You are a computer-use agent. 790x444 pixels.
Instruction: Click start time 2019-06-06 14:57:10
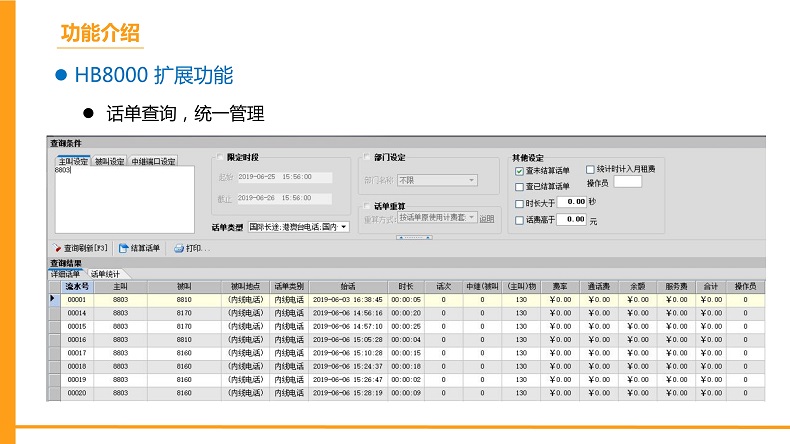348,327
